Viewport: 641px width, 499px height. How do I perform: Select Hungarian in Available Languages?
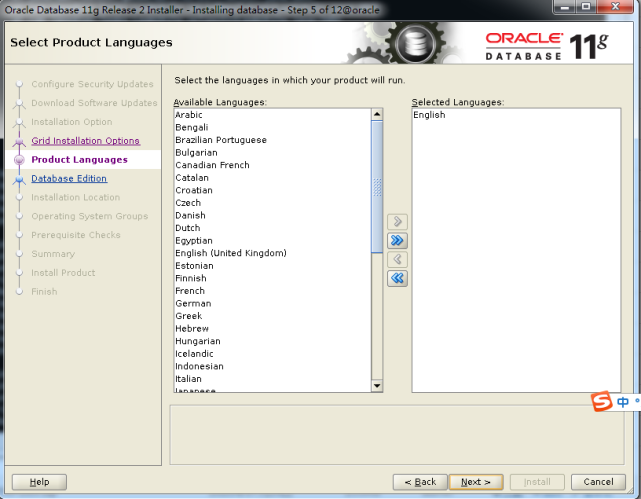point(272,341)
